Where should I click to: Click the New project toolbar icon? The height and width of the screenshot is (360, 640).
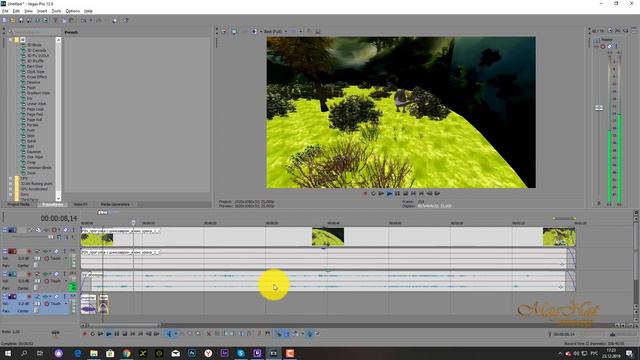[x=5, y=20]
